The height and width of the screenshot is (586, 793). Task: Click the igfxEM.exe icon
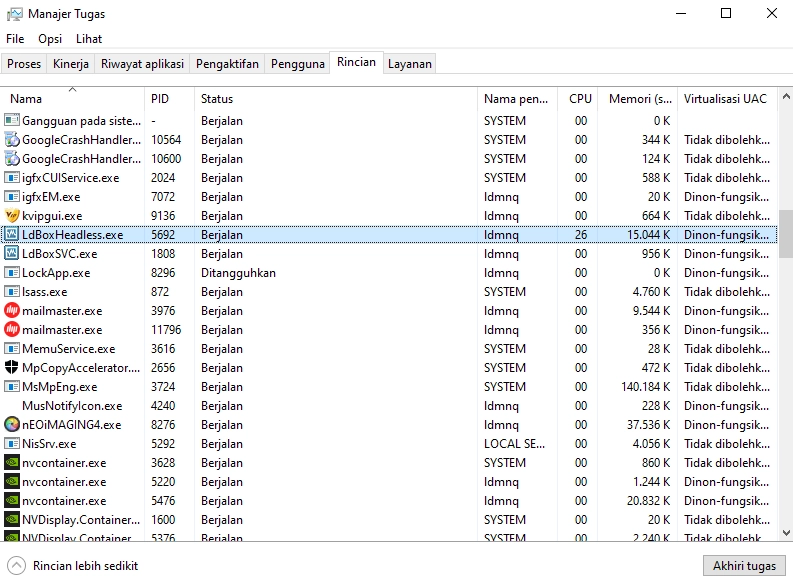tap(12, 197)
